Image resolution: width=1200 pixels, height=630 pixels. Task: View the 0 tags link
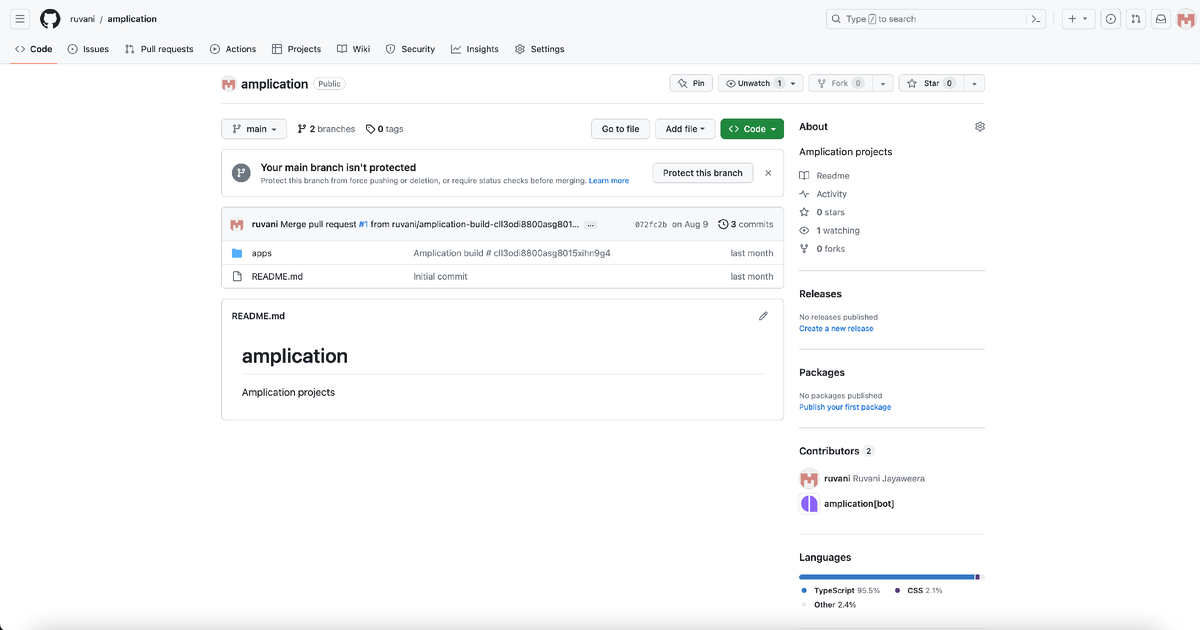pyautogui.click(x=385, y=129)
